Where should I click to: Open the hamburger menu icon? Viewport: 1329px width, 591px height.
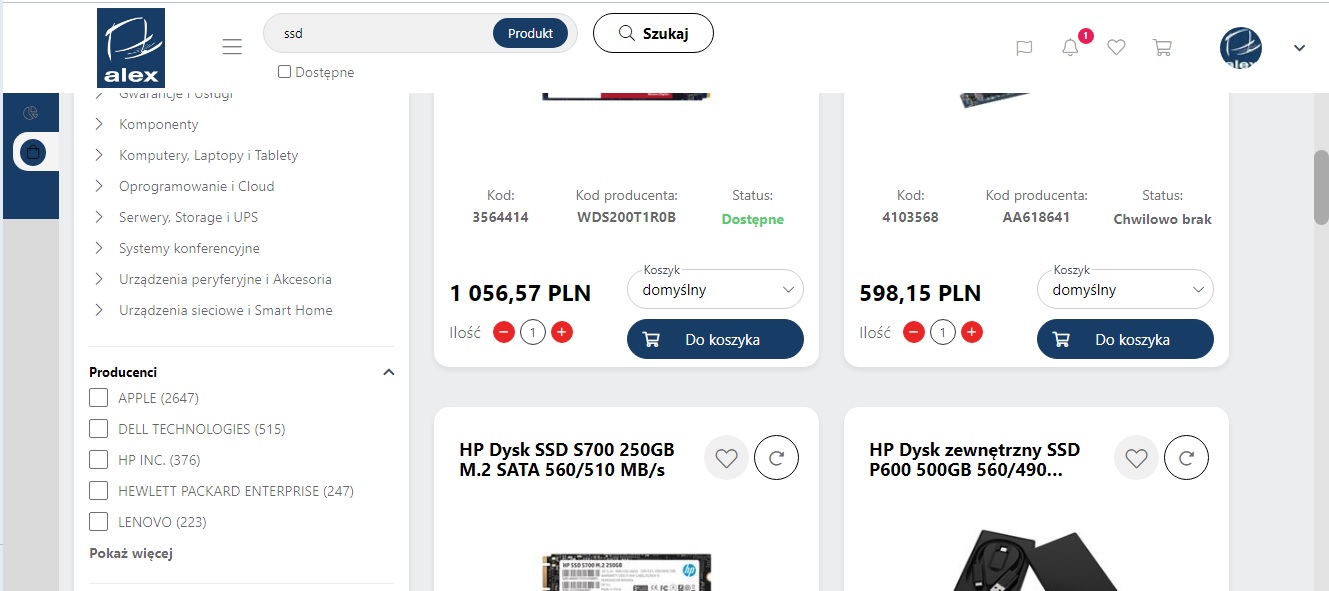pos(232,47)
